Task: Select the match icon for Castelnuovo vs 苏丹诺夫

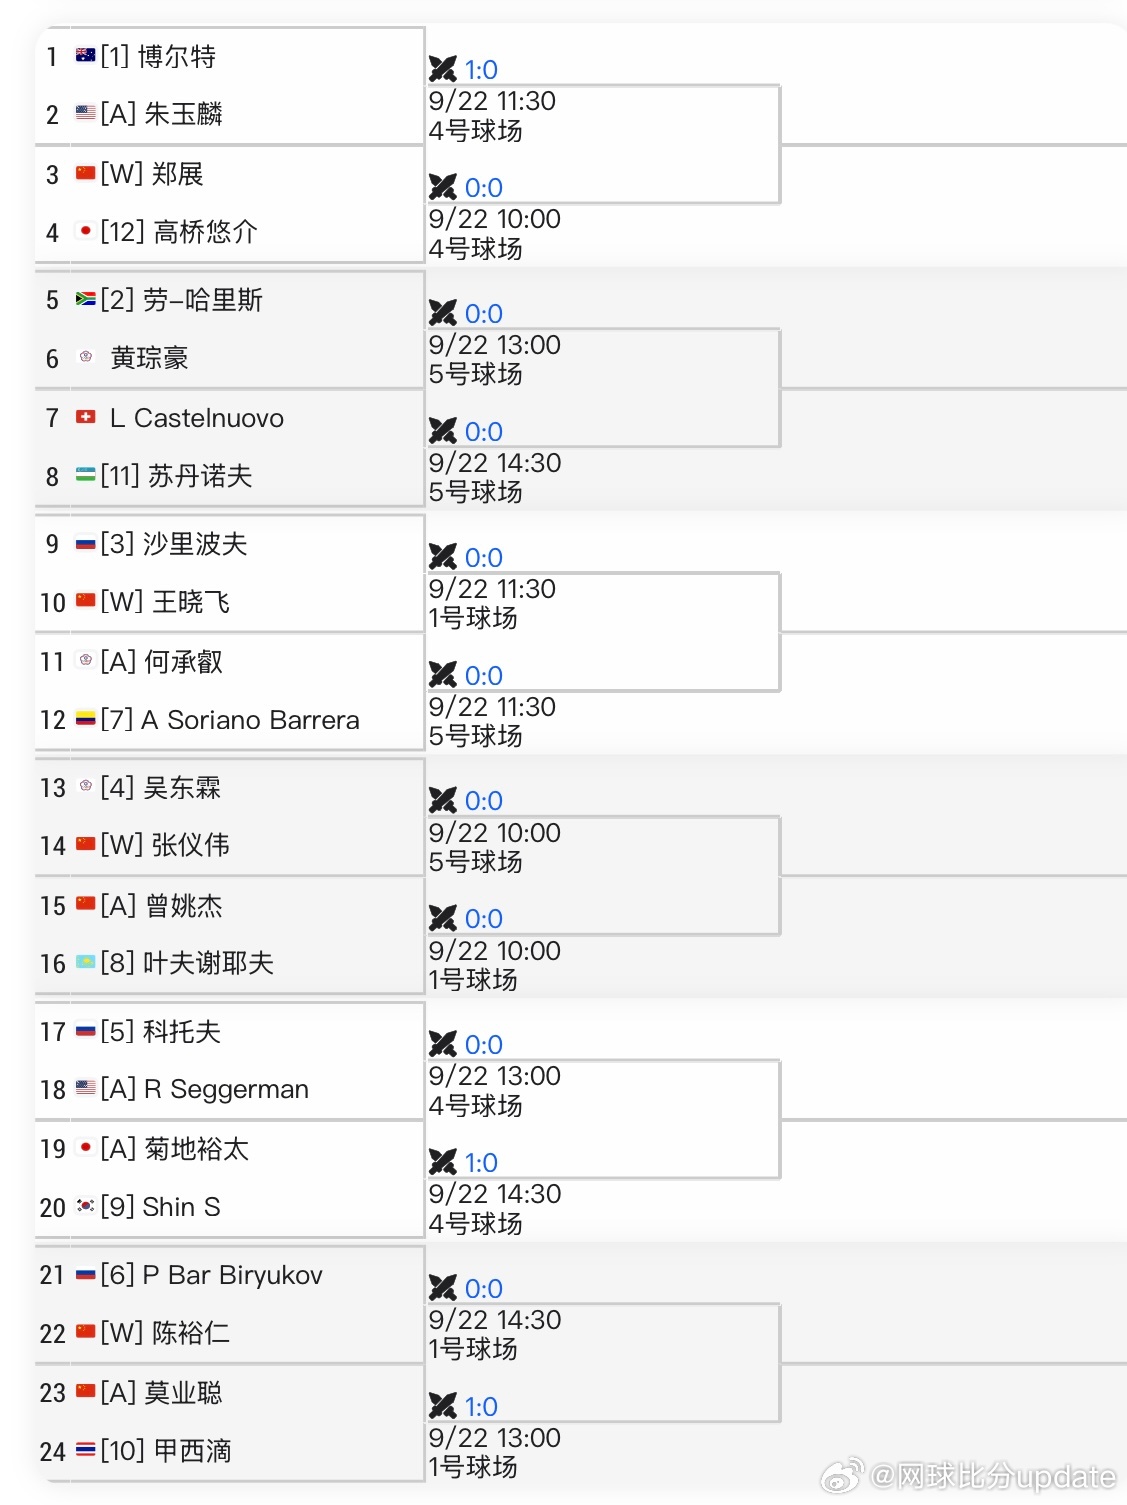Action: point(442,431)
